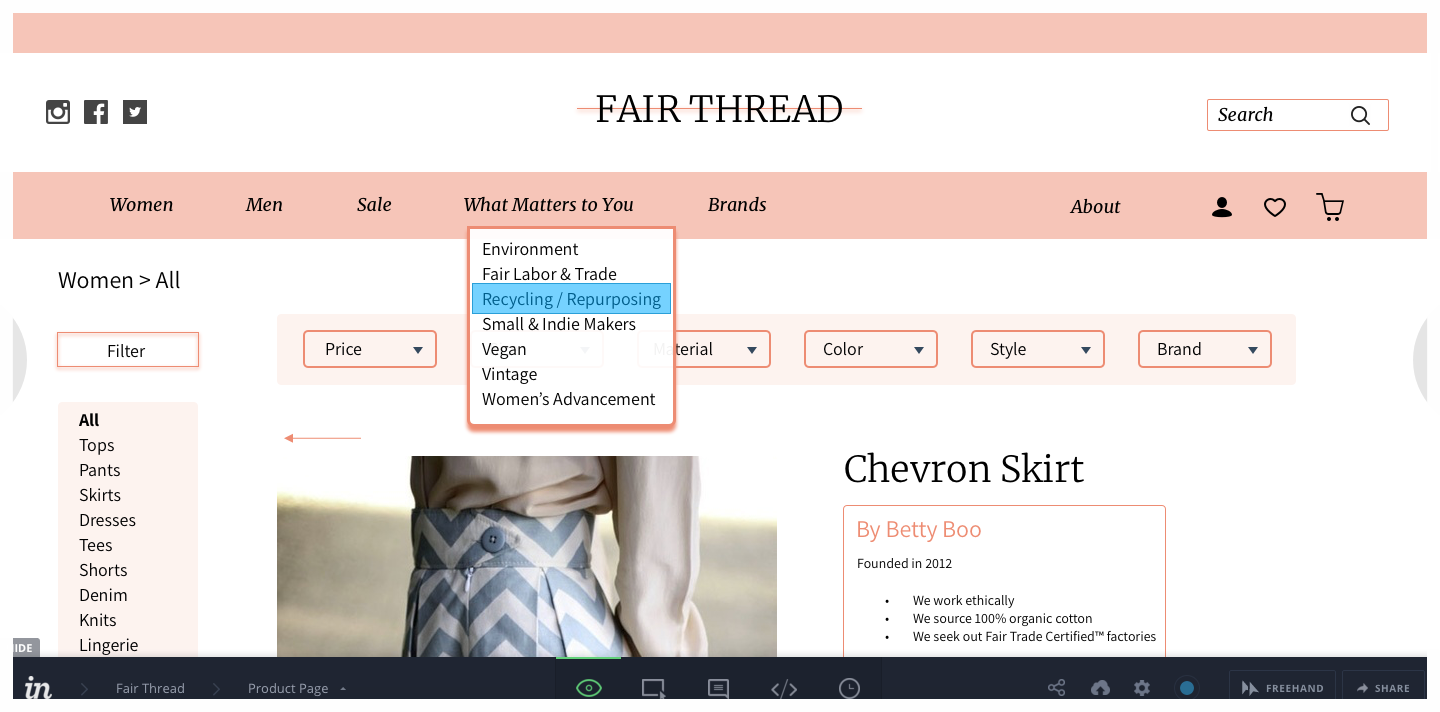Viewport: 1440px width, 712px height.
Task: Open the Women navigation menu
Action: [x=141, y=205]
